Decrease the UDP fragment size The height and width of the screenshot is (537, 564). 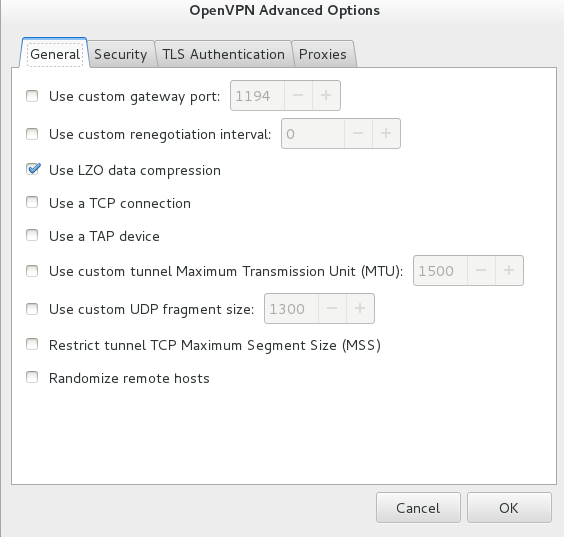332,309
